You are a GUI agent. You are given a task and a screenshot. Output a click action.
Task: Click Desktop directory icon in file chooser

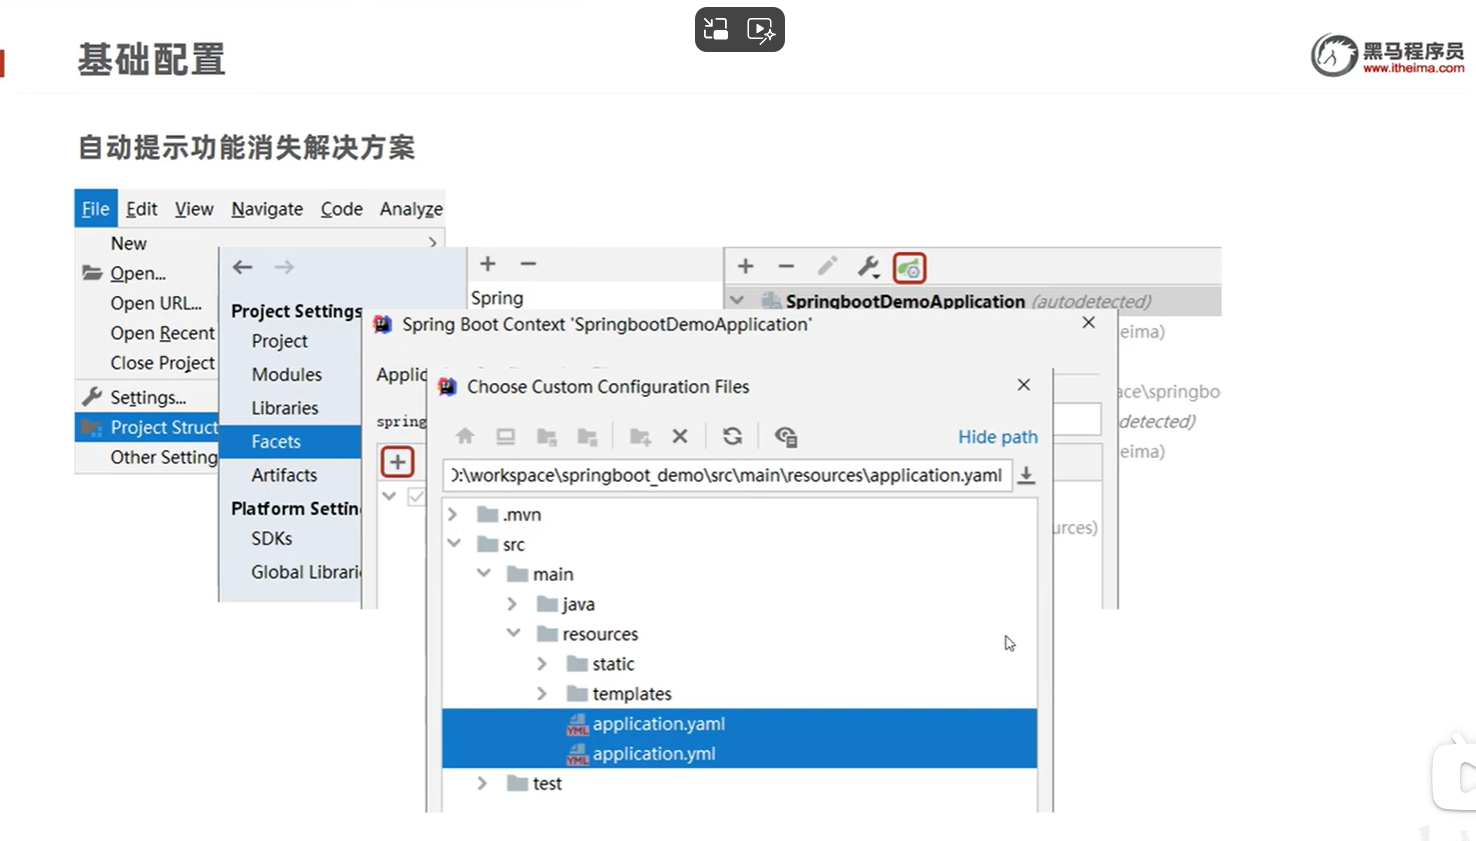pos(506,437)
